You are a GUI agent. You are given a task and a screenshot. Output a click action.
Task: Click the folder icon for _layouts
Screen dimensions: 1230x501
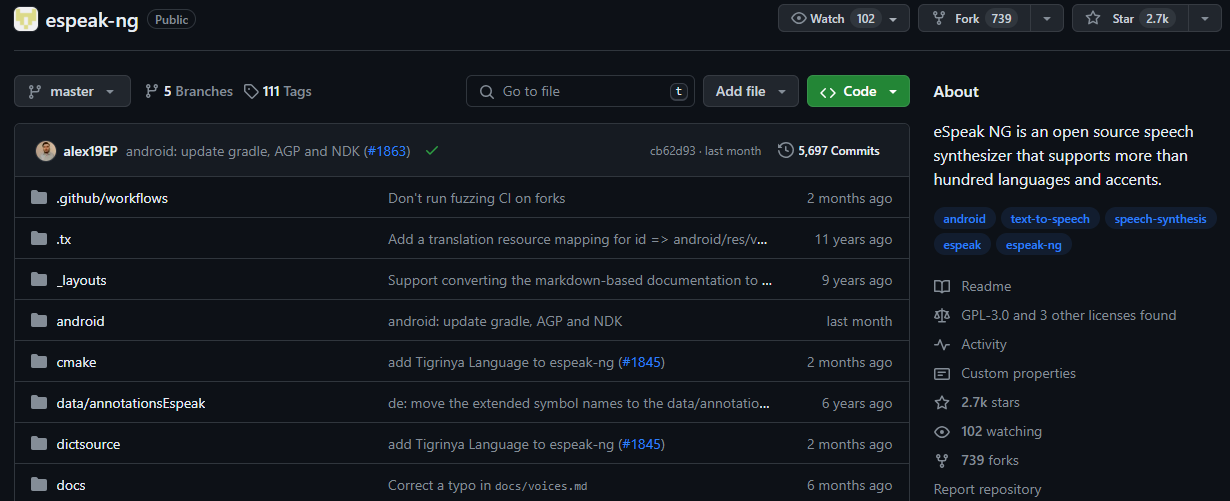tap(39, 280)
